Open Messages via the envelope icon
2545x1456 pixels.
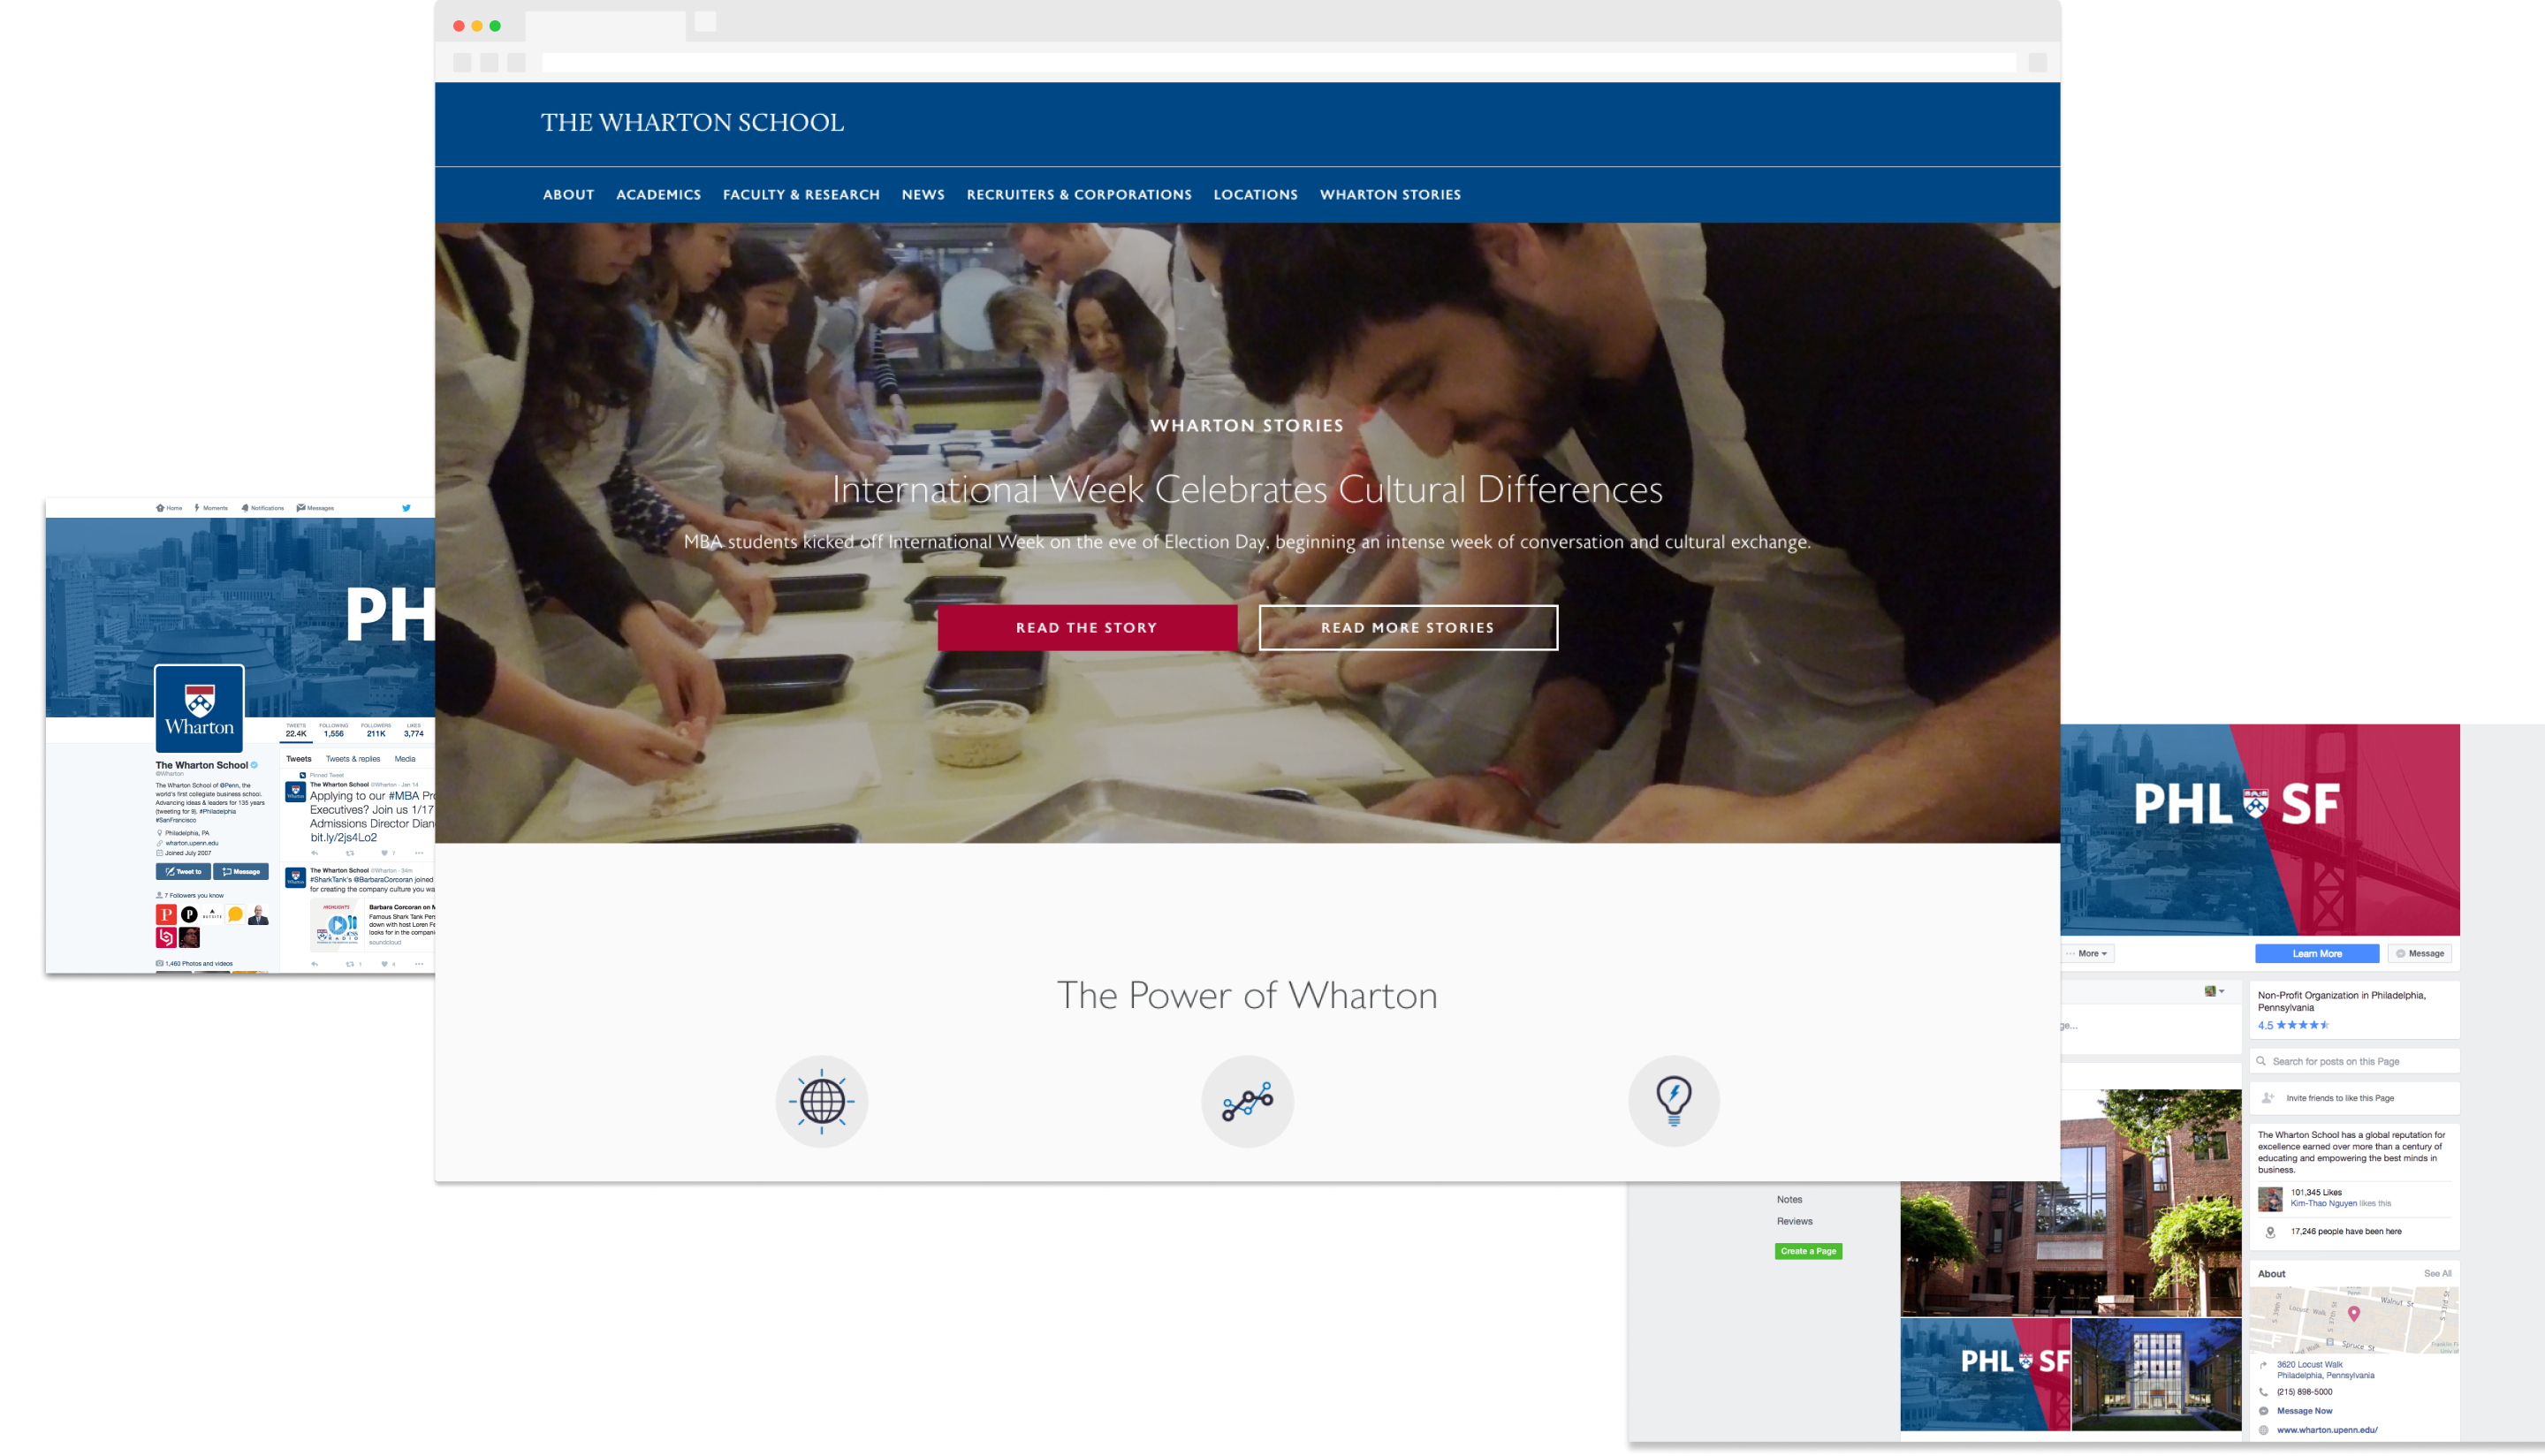302,508
